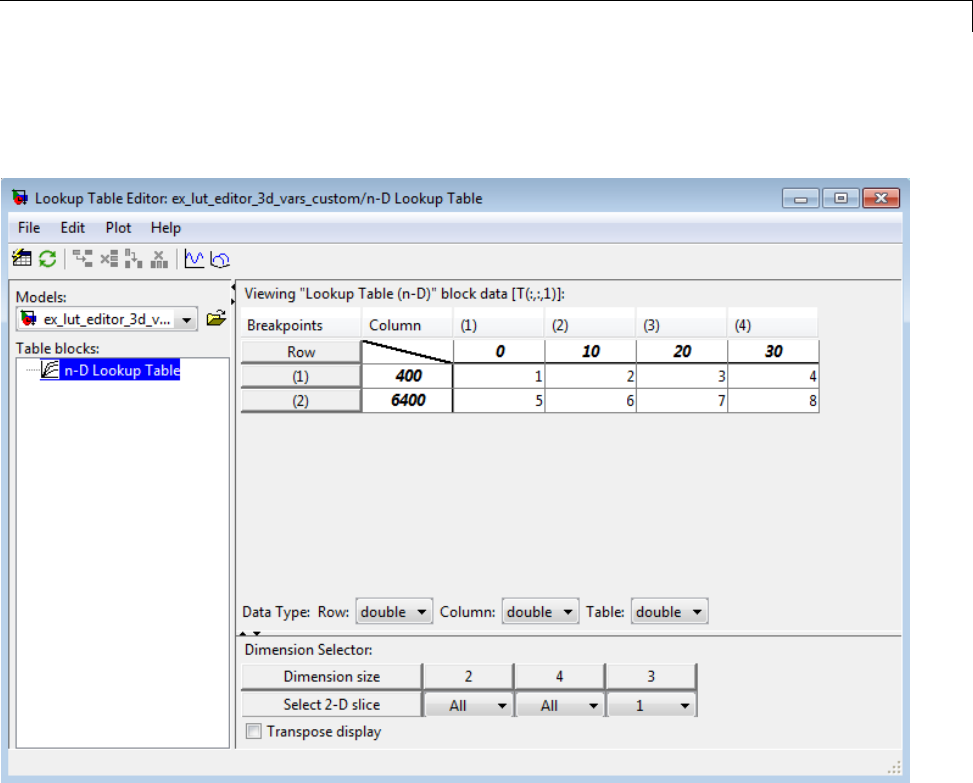Select row breakpoint cell 400
The image size is (973, 783).
pos(408,376)
